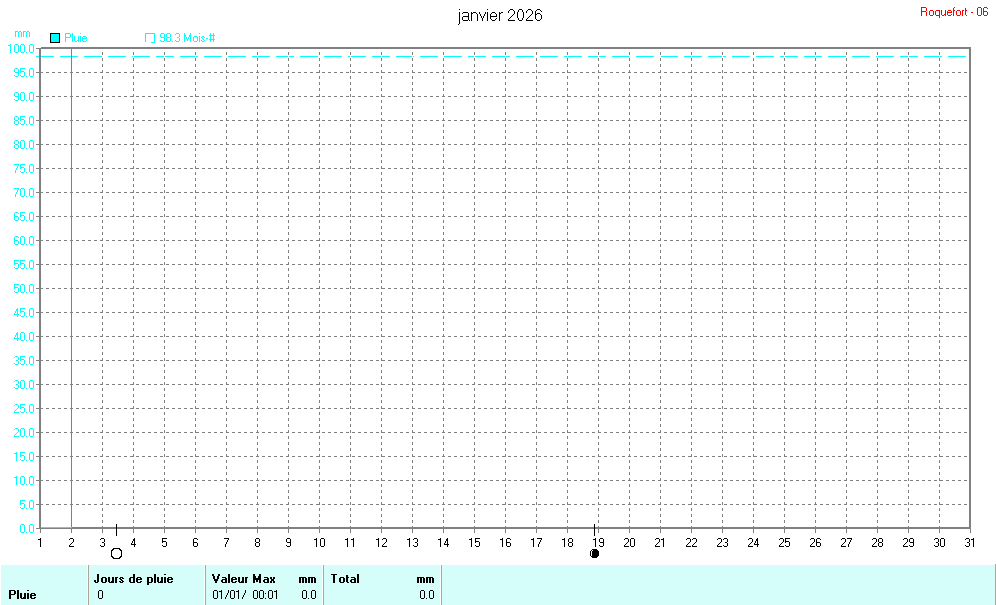Click the 50.0 value on the y-axis
Image resolution: width=996 pixels, height=605 pixels.
[x=23, y=288]
